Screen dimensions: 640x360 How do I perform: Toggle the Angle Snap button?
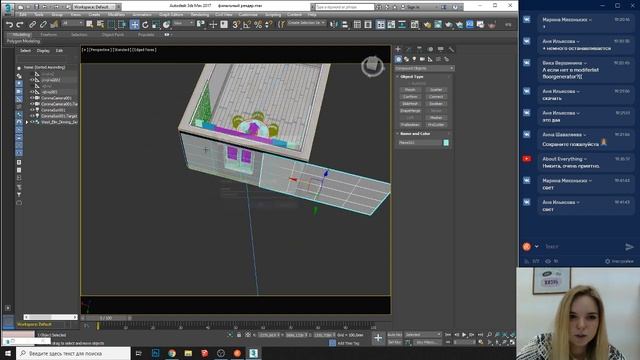(x=247, y=24)
